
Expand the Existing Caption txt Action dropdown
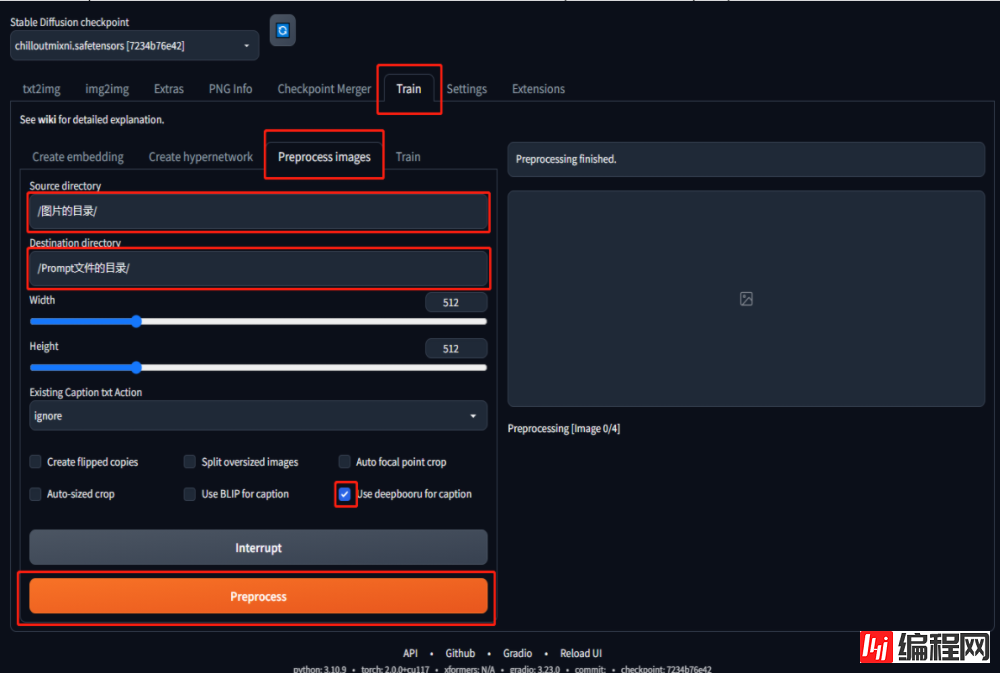258,416
